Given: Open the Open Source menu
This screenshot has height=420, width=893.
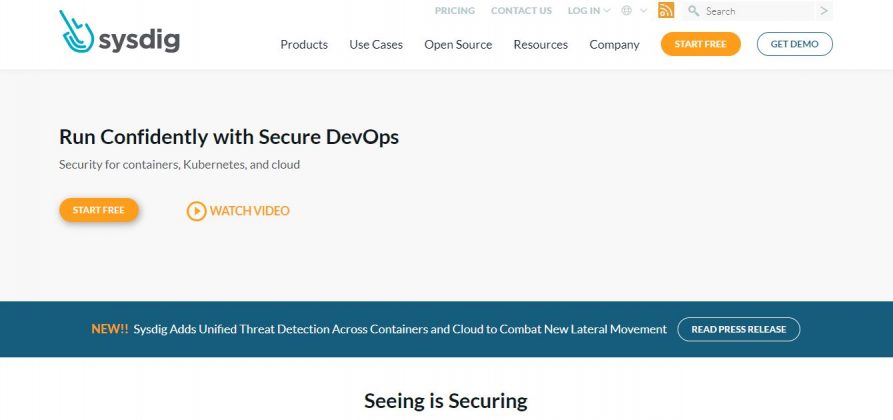Looking at the screenshot, I should (458, 44).
